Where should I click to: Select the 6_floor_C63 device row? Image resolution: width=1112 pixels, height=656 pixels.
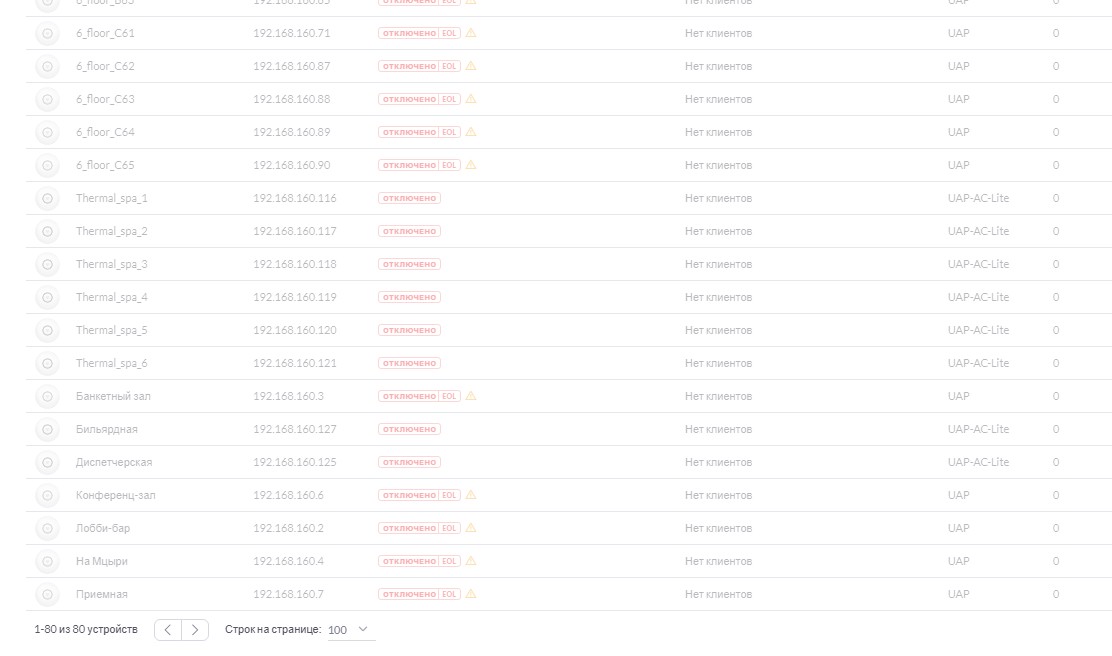[x=569, y=99]
